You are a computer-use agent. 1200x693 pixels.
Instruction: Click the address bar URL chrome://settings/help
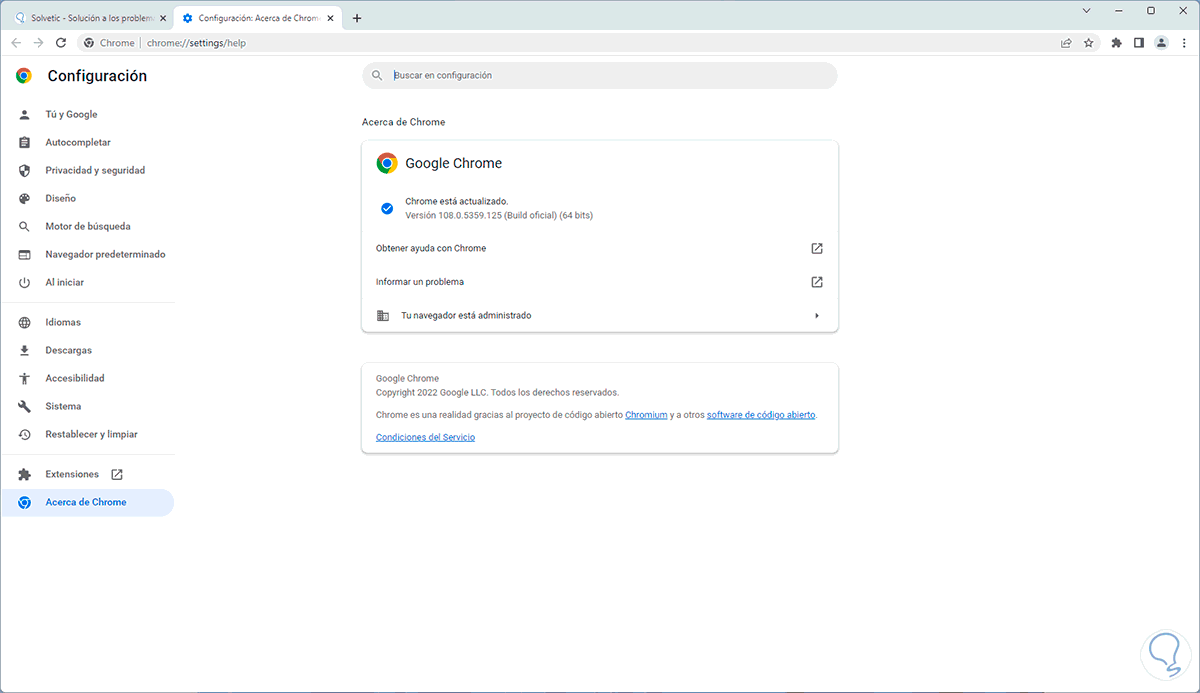click(x=196, y=43)
